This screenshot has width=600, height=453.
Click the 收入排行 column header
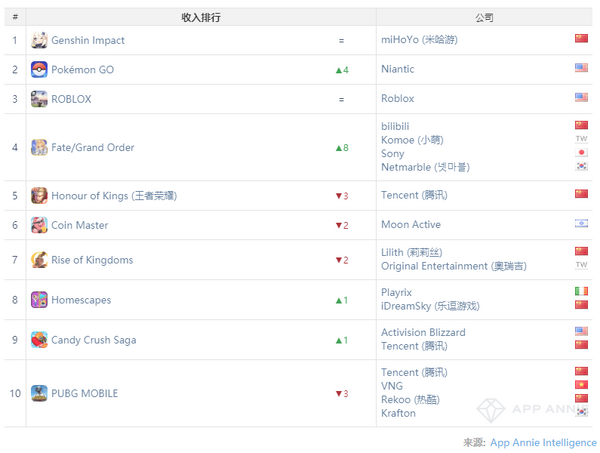click(x=200, y=17)
